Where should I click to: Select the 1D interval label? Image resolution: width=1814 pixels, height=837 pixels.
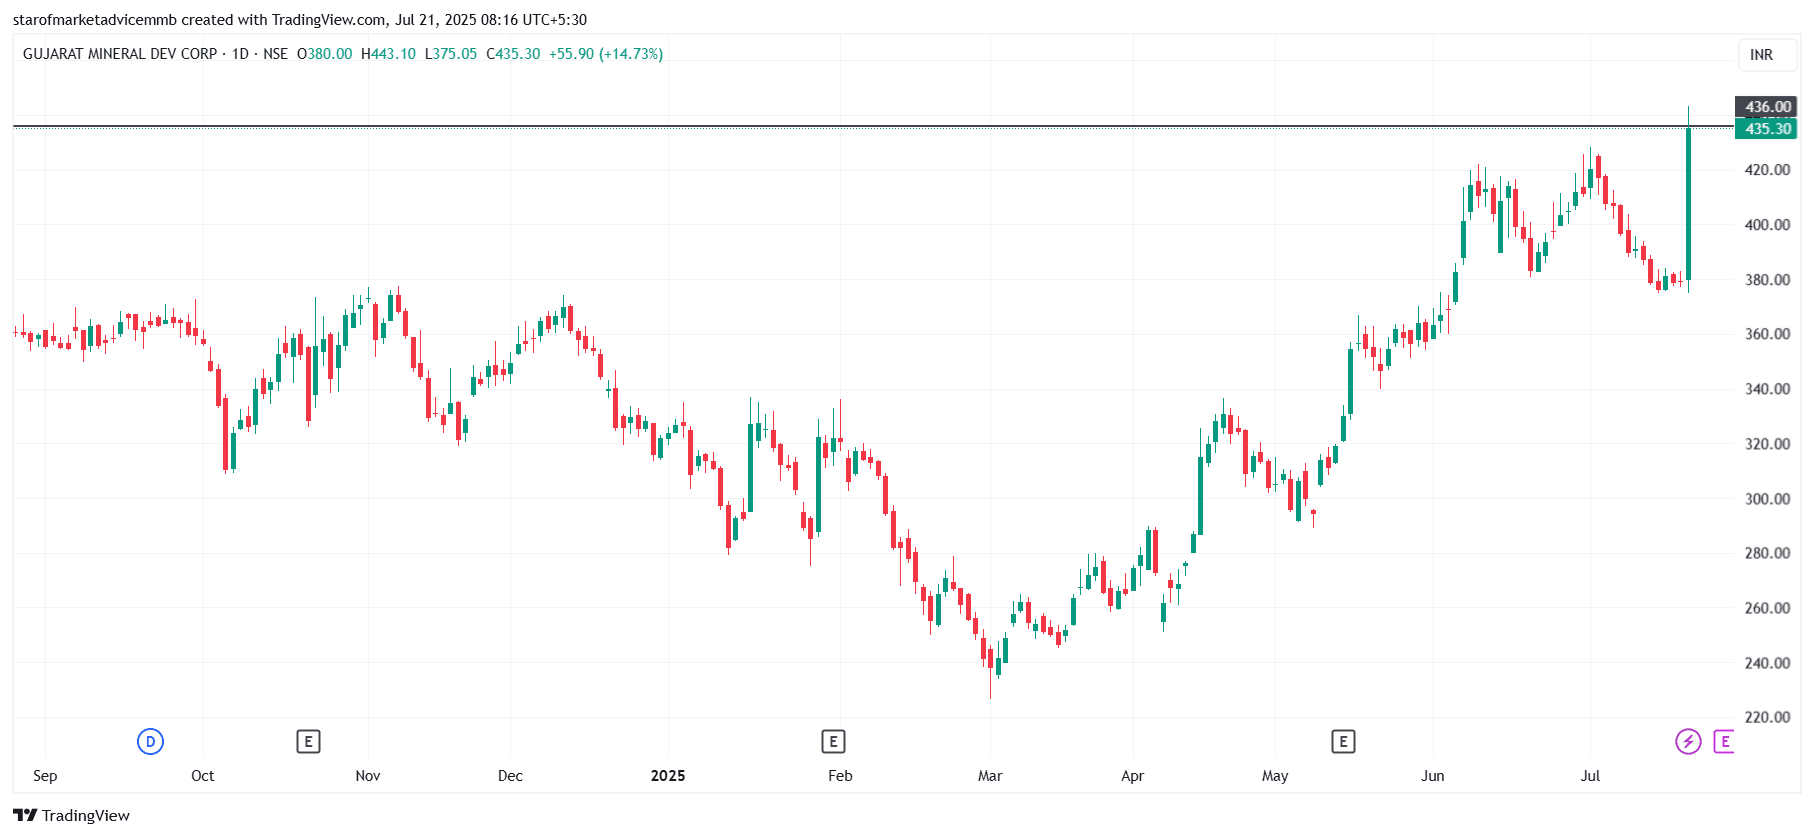pos(240,54)
